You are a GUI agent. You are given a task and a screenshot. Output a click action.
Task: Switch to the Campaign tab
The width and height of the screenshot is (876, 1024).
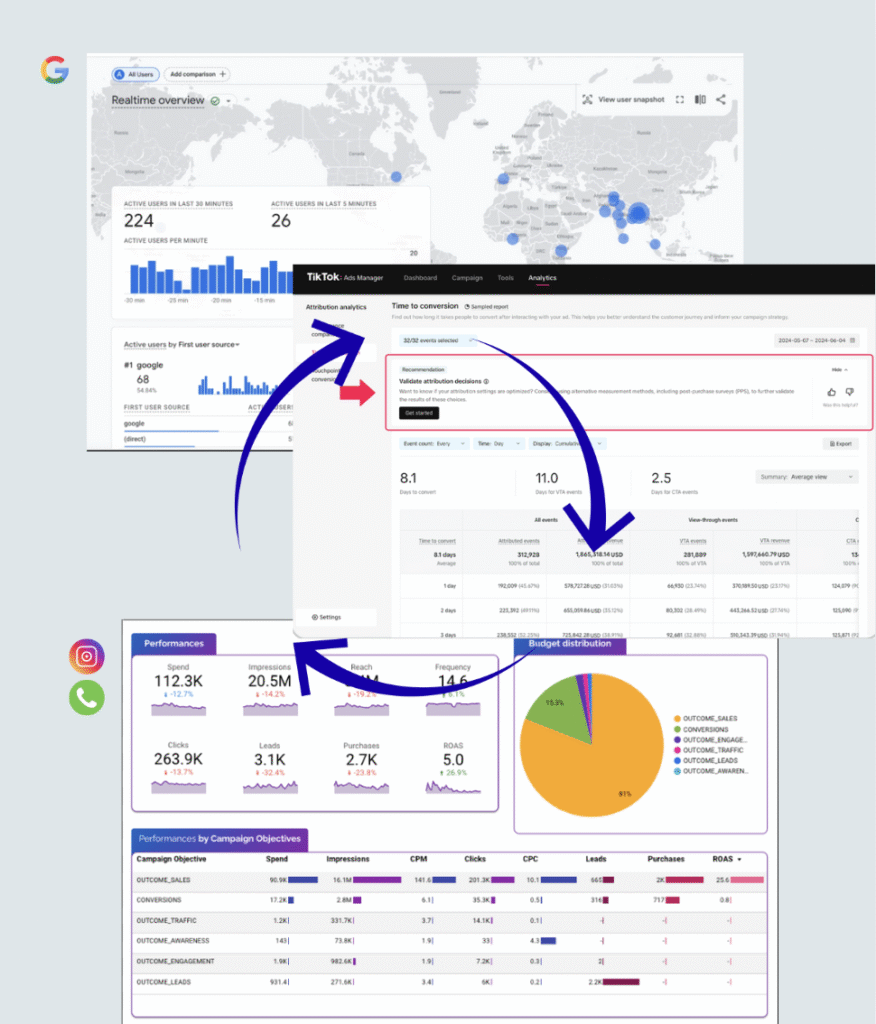pos(467,278)
